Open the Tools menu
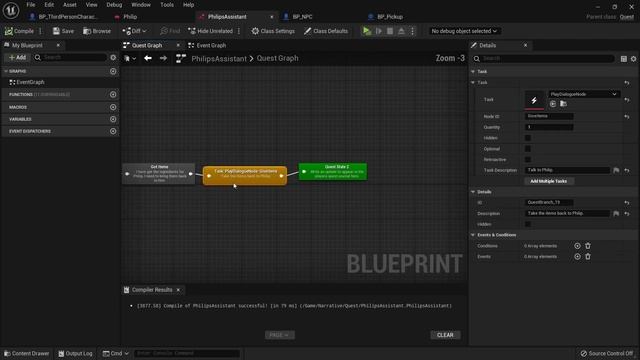This screenshot has width=640, height=360. click(167, 5)
